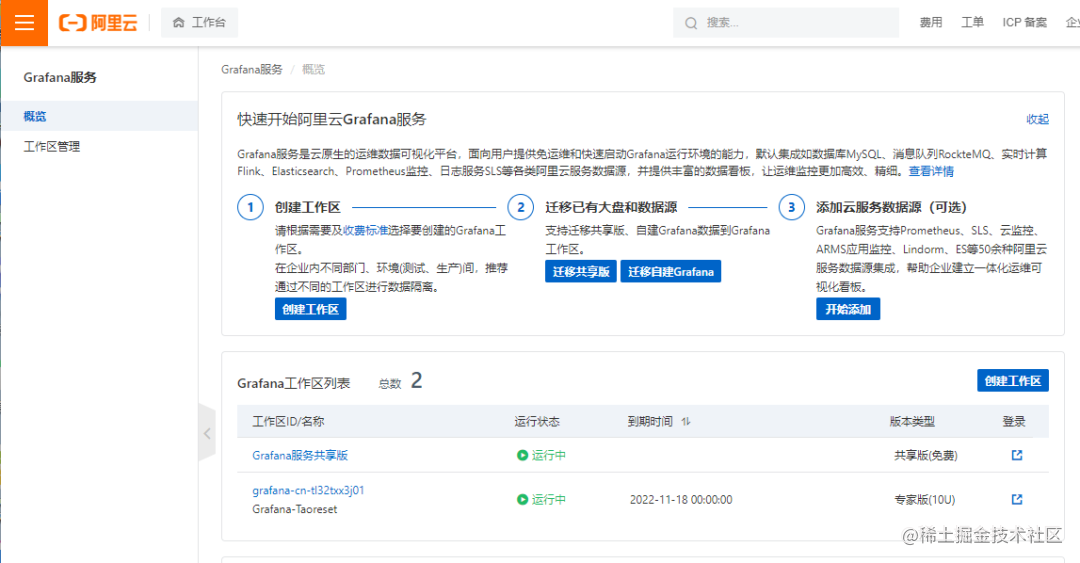1080x563 pixels.
Task: Focus the 搜索 search field
Action: pos(786,23)
